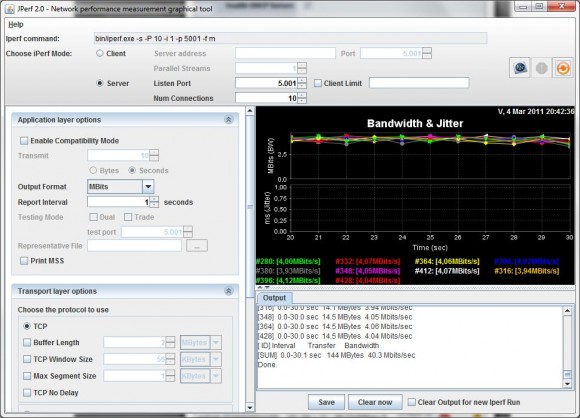Click the output area scrollbar down arrow
This screenshot has width=580, height=418.
567,384
